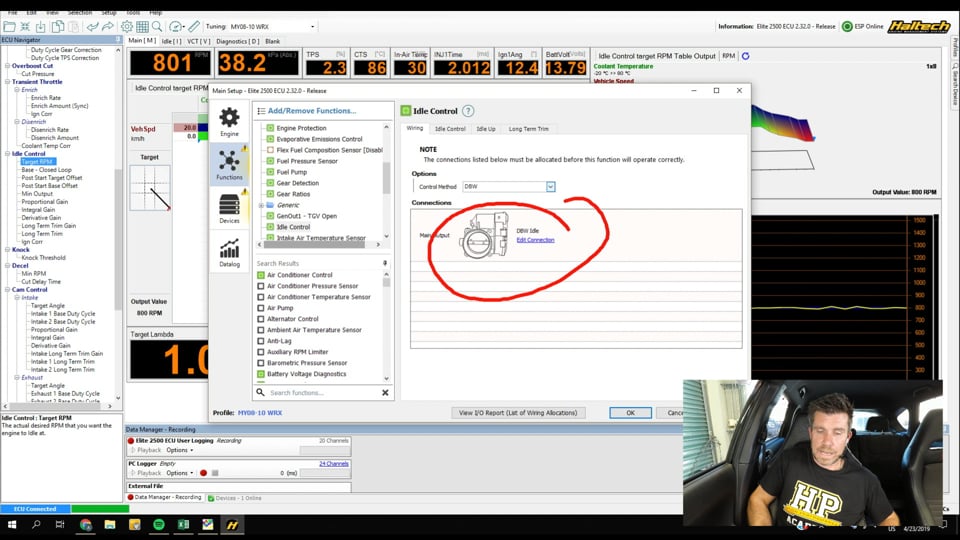The height and width of the screenshot is (540, 960).
Task: Click the record button in PC Logger
Action: pyautogui.click(x=203, y=473)
